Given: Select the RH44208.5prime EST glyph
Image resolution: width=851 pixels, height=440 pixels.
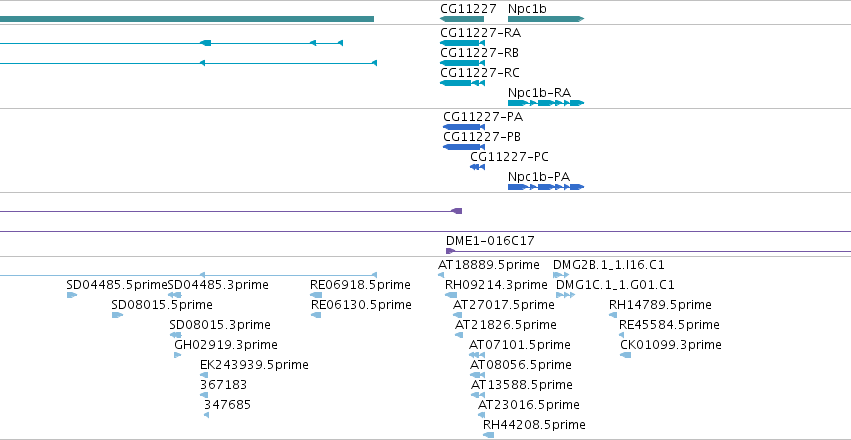Looking at the screenshot, I should point(489,435).
